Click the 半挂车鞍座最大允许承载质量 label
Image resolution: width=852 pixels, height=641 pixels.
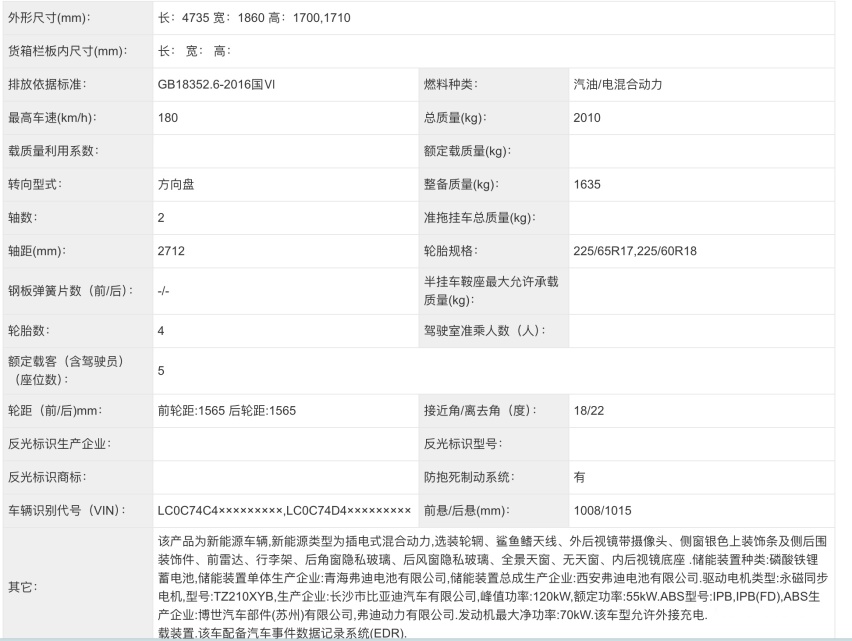click(491, 291)
